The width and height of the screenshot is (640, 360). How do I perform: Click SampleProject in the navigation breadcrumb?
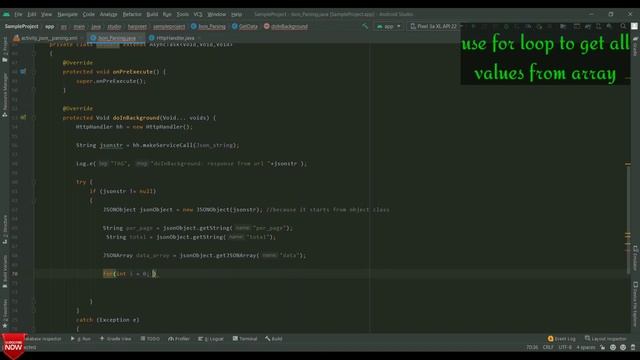22,27
